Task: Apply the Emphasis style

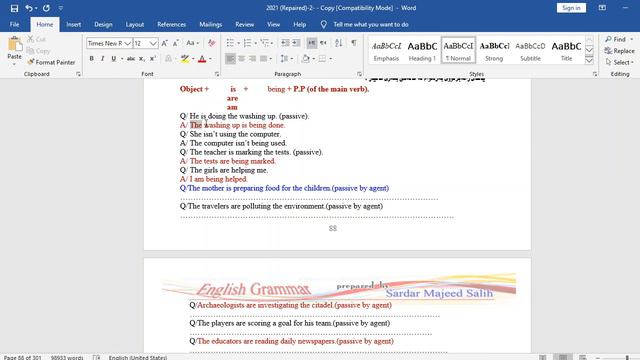Action: [x=386, y=51]
